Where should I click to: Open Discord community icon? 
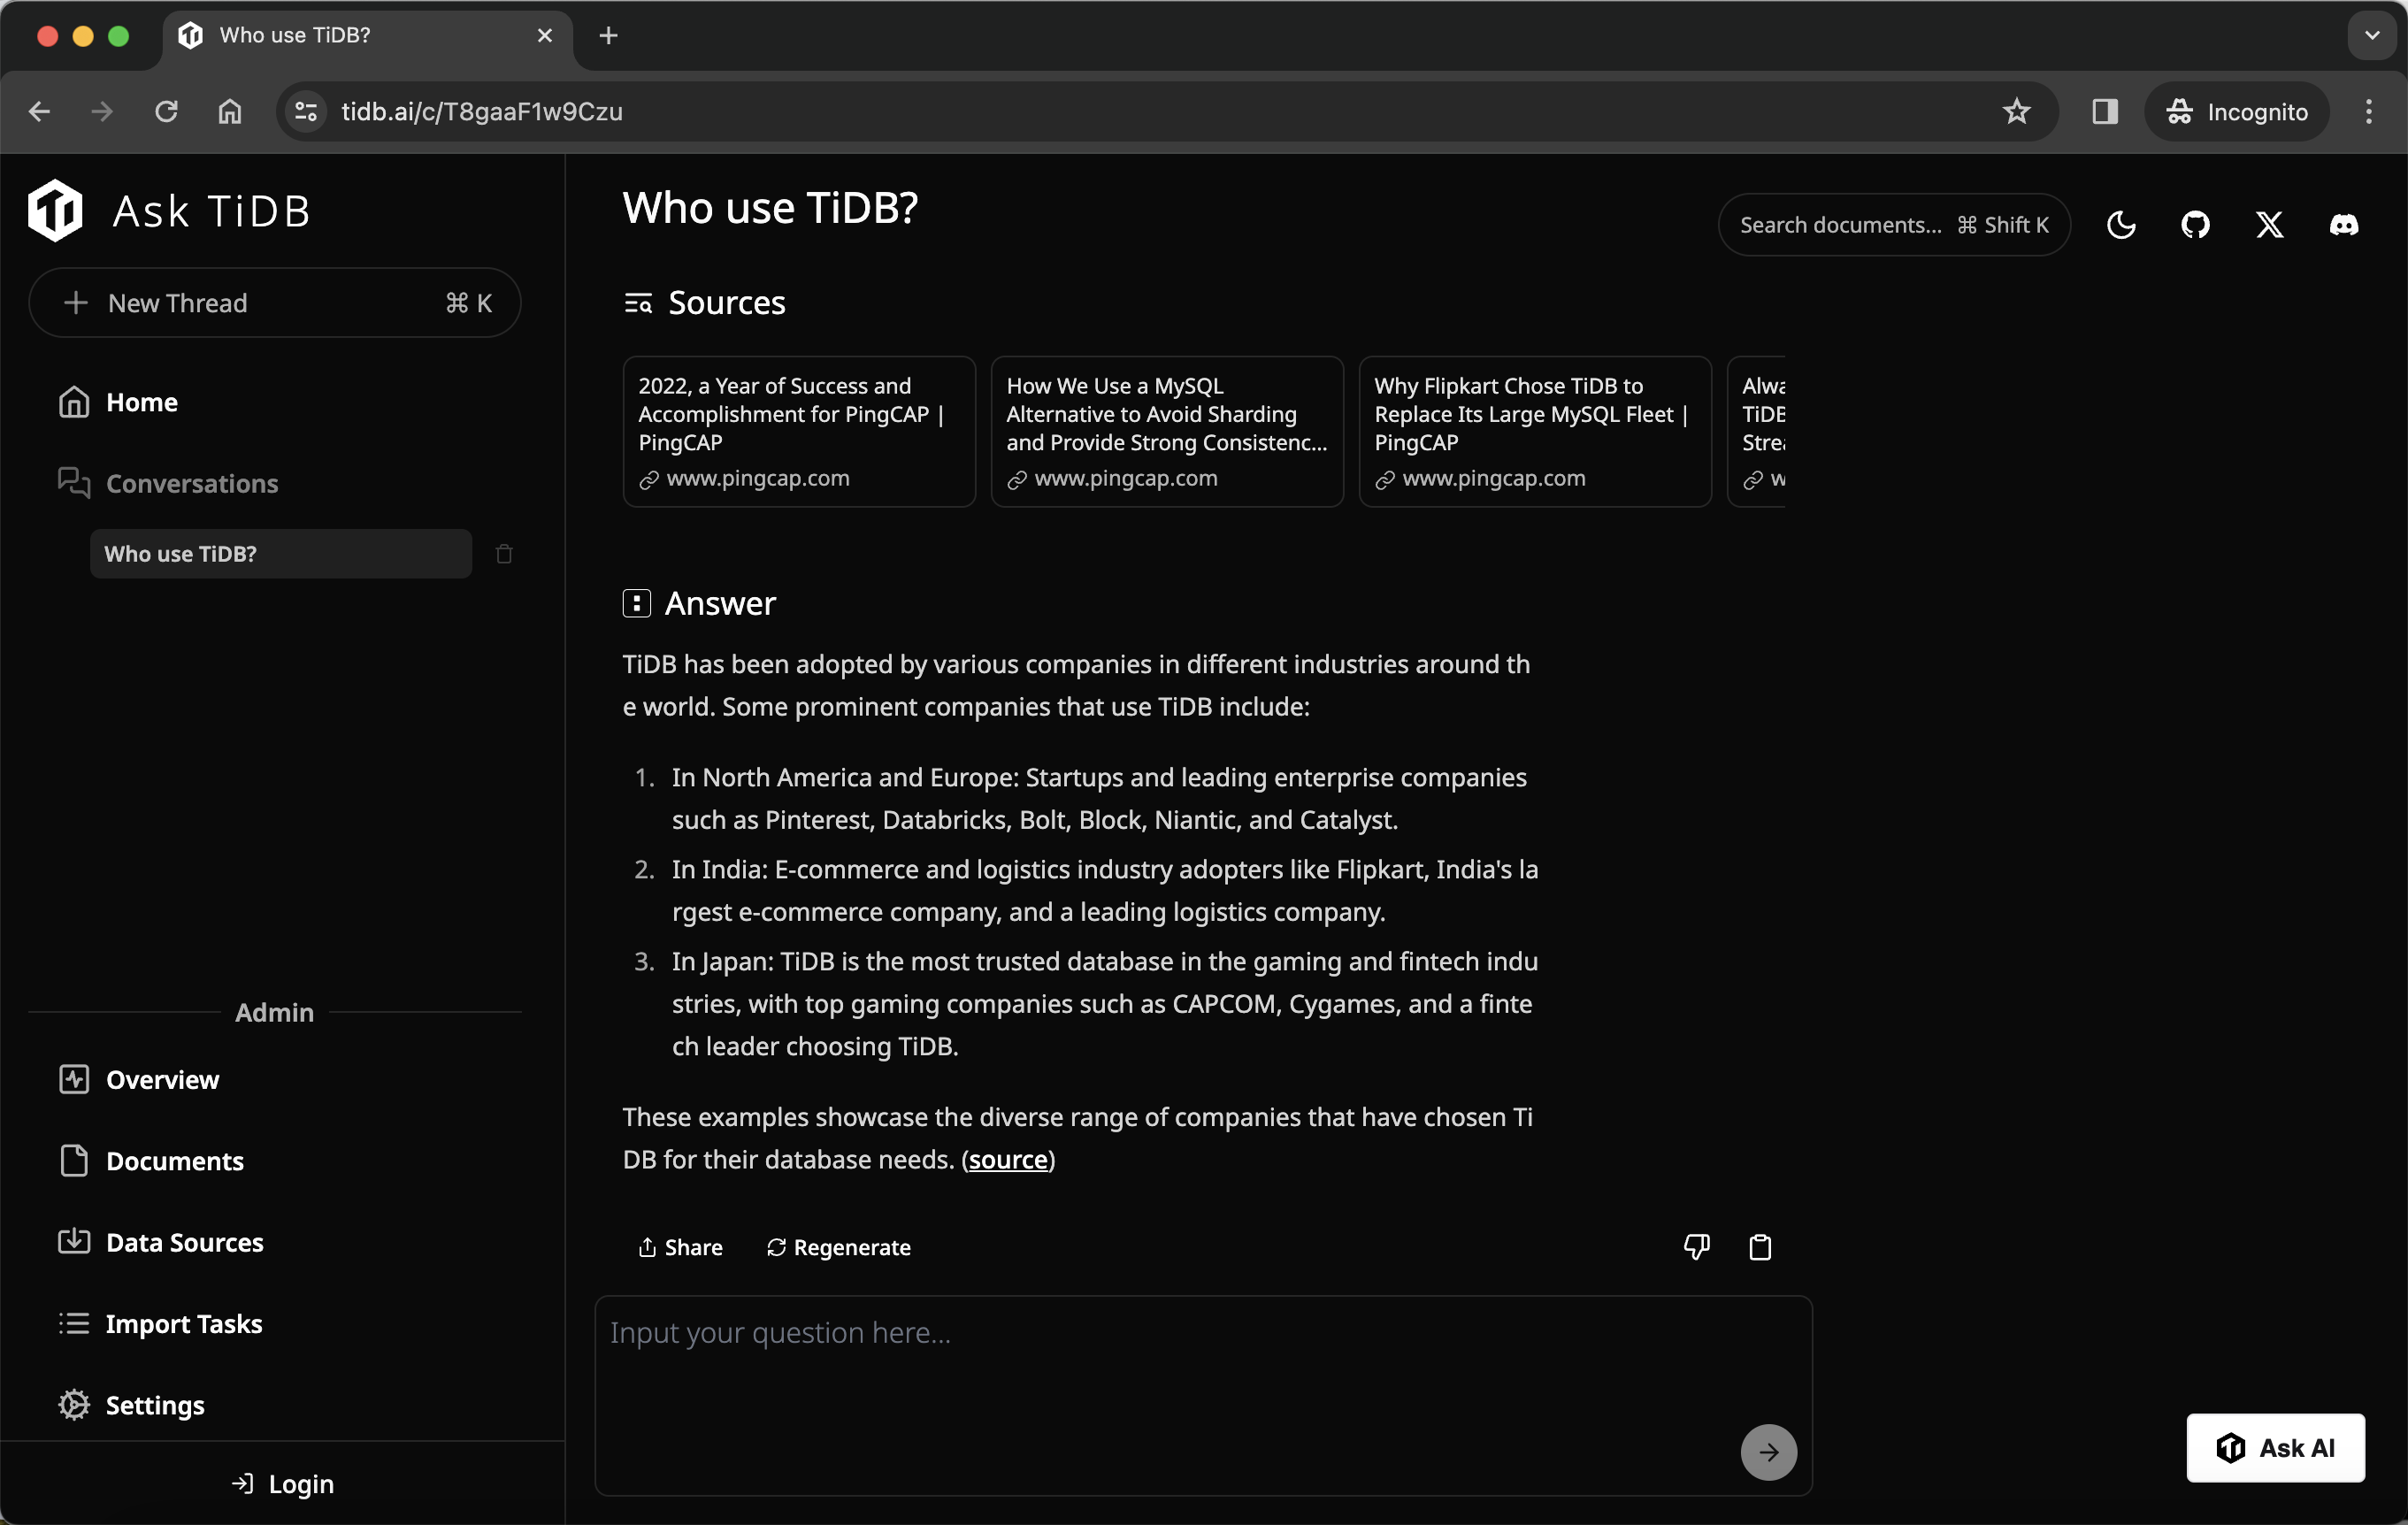(2343, 225)
